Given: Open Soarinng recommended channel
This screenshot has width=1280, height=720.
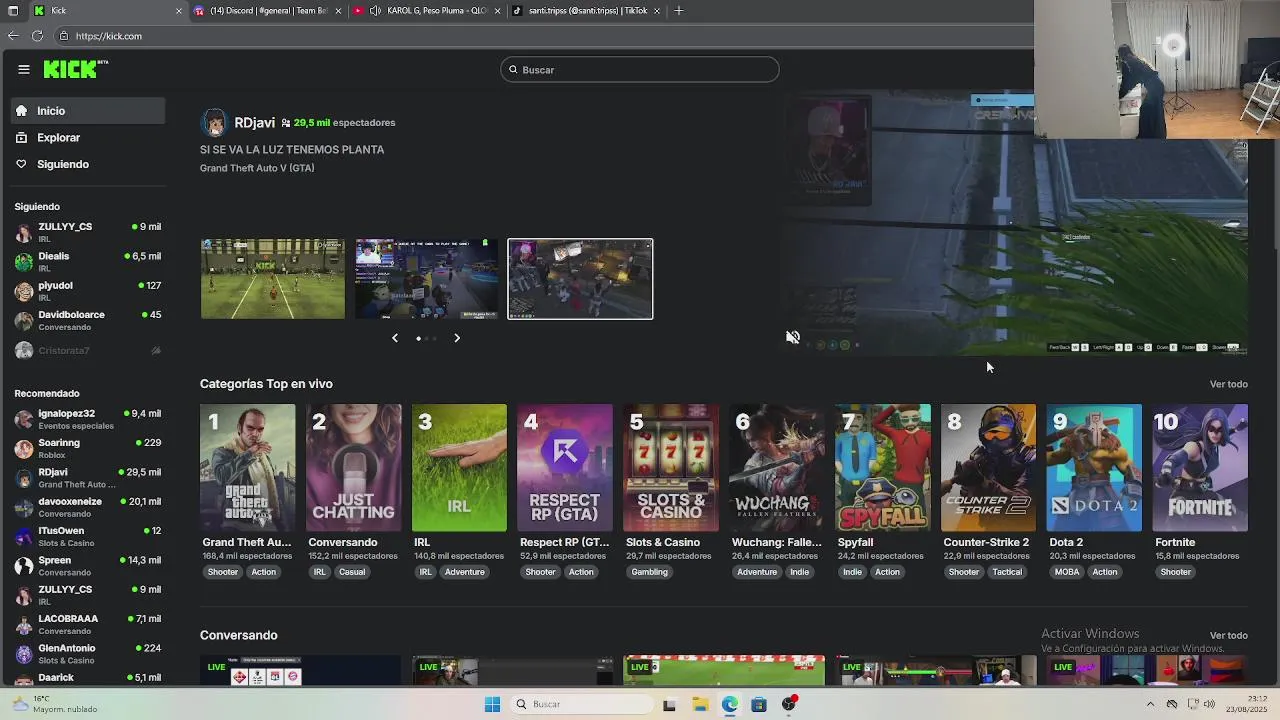Looking at the screenshot, I should 88,448.
